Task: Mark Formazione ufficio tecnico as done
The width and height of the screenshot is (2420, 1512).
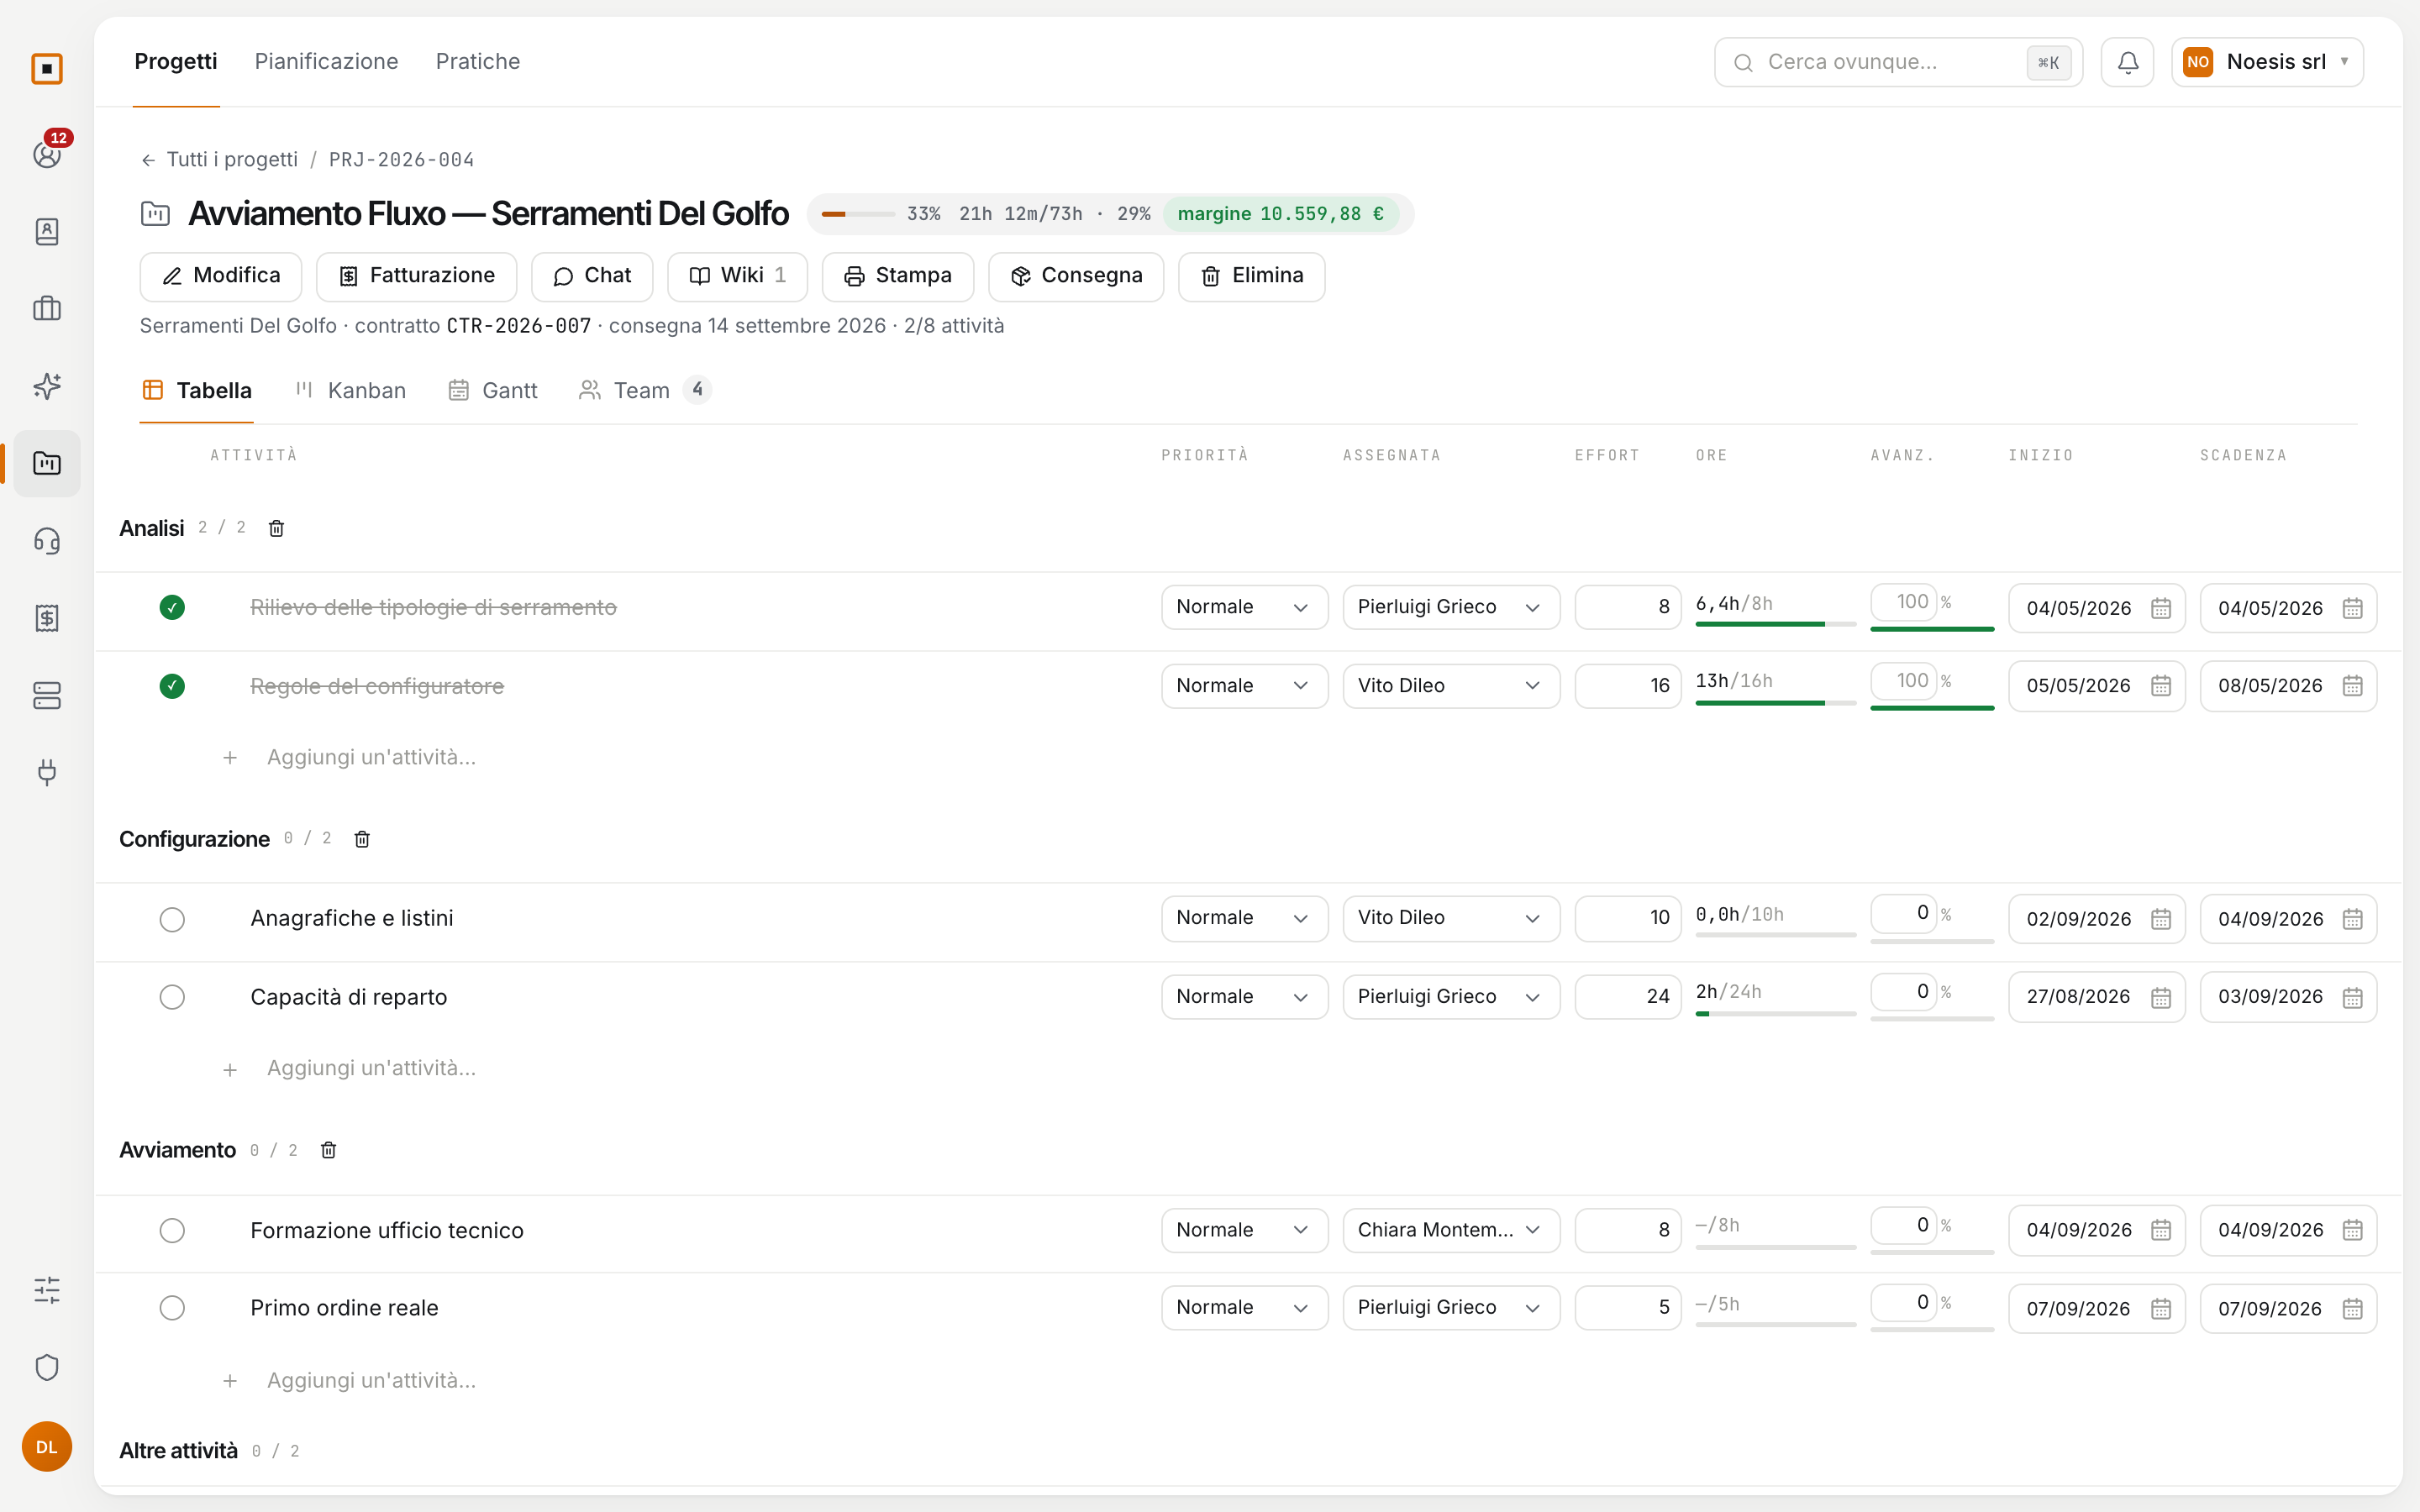Action: [x=172, y=1230]
